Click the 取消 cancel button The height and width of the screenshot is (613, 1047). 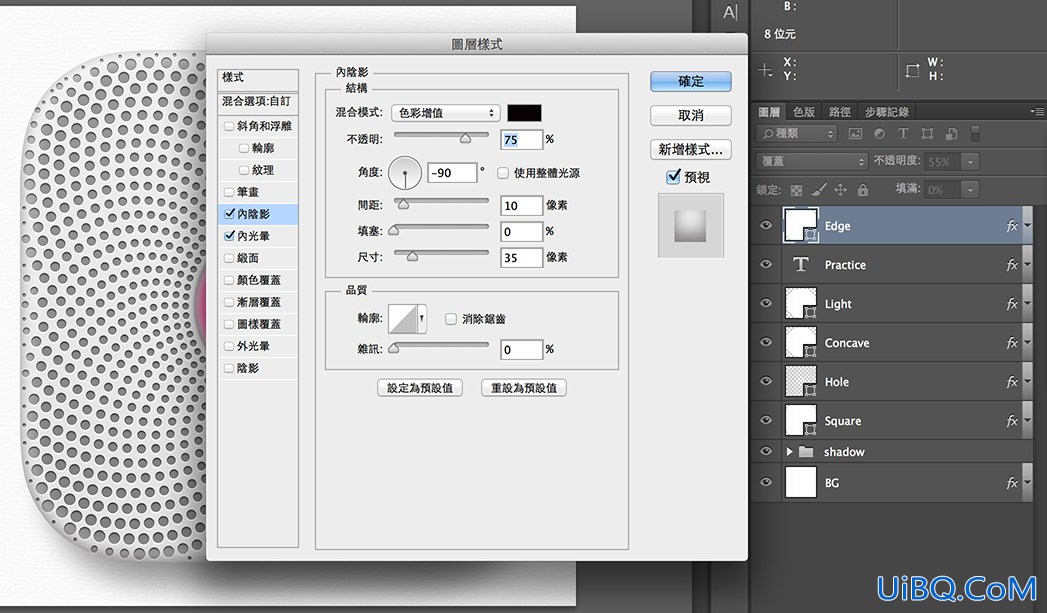(x=690, y=116)
